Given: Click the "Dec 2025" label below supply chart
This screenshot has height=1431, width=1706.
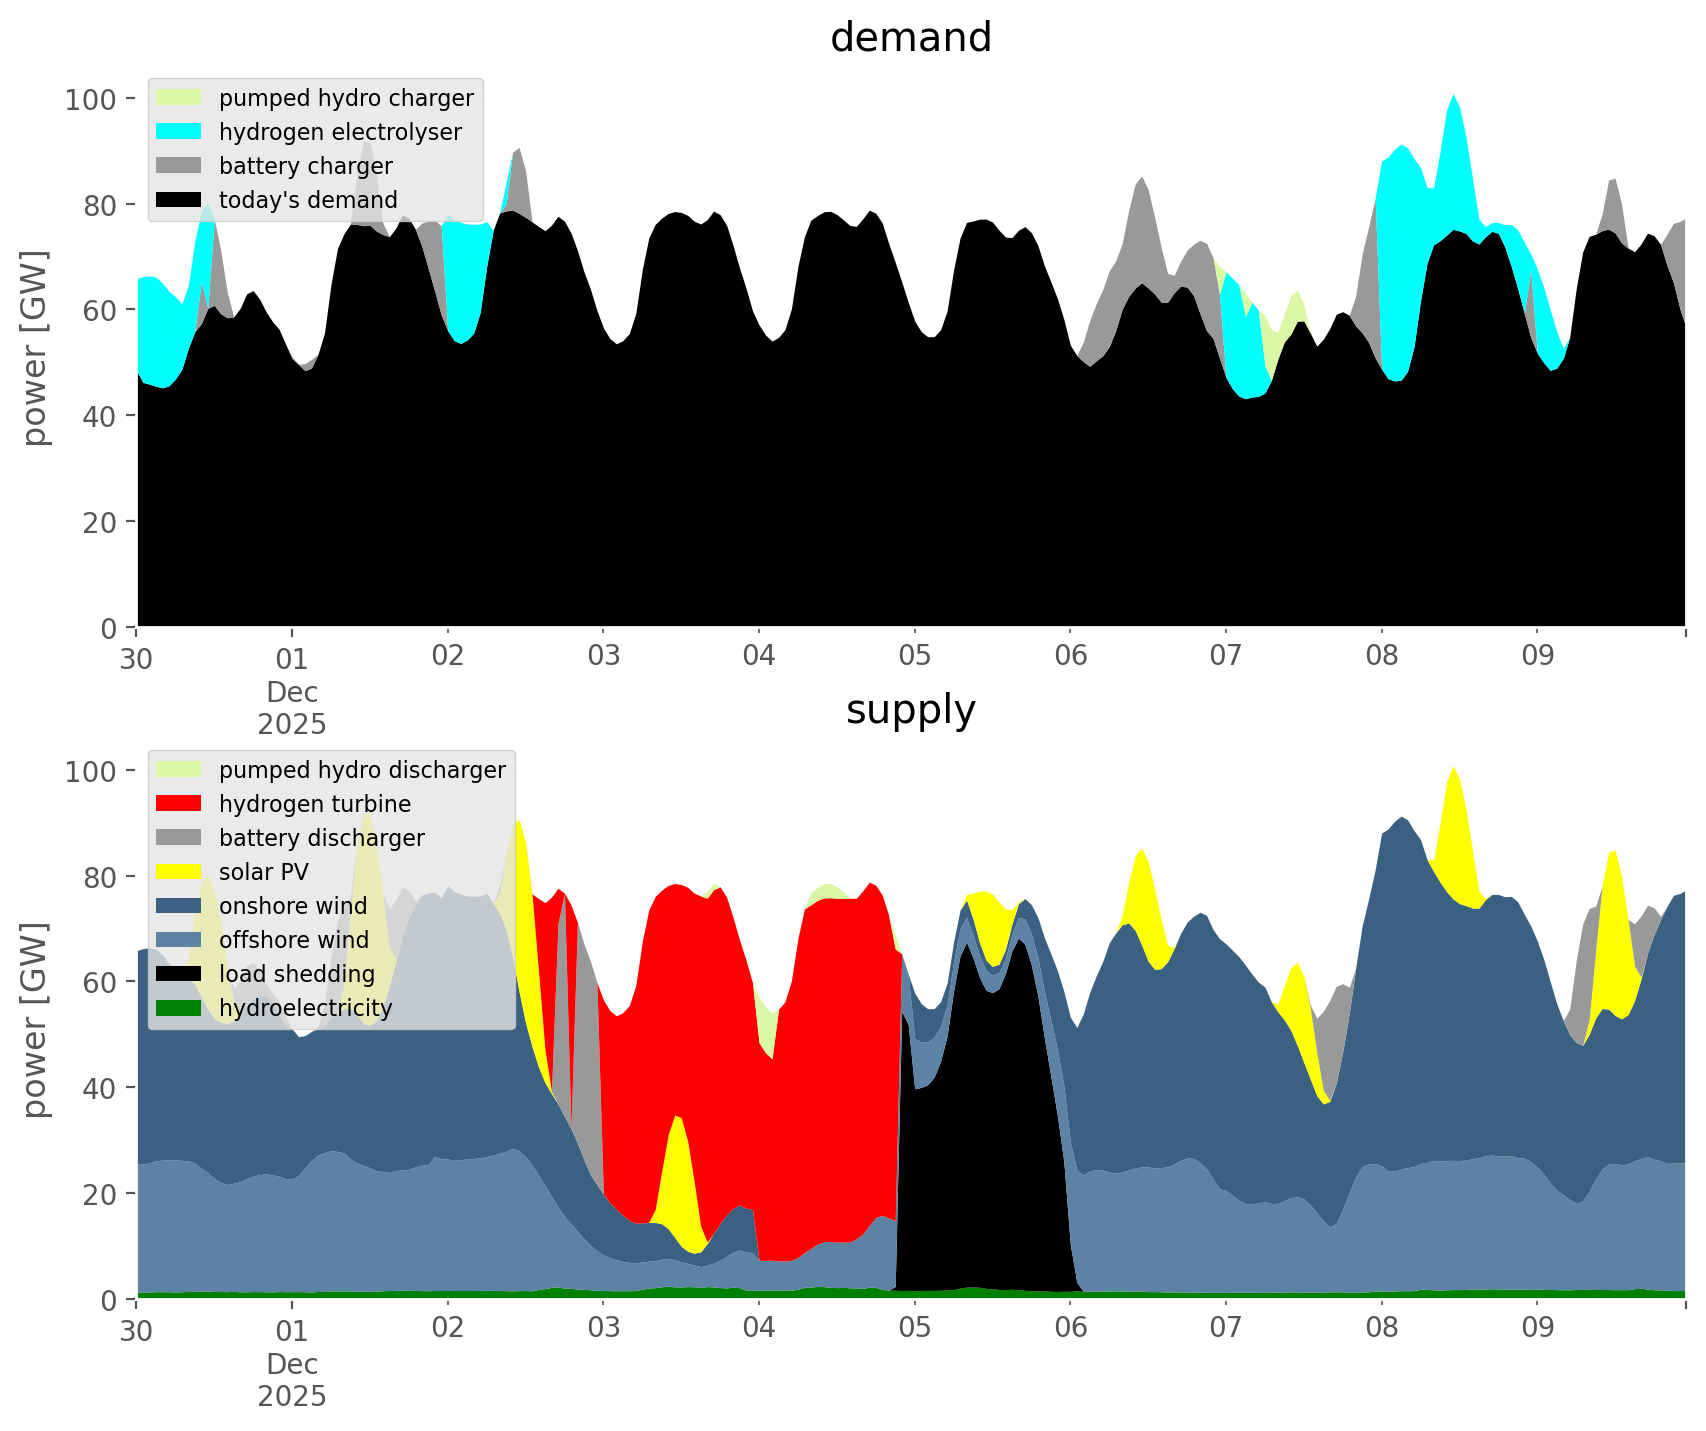Looking at the screenshot, I should tap(292, 1380).
